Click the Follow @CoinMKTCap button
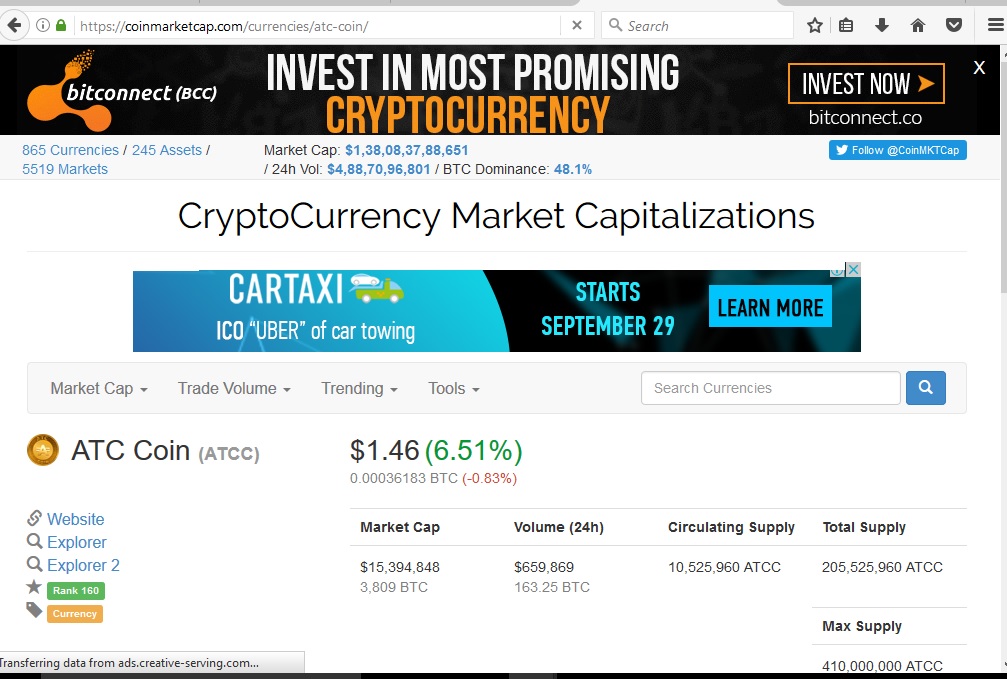 click(897, 150)
